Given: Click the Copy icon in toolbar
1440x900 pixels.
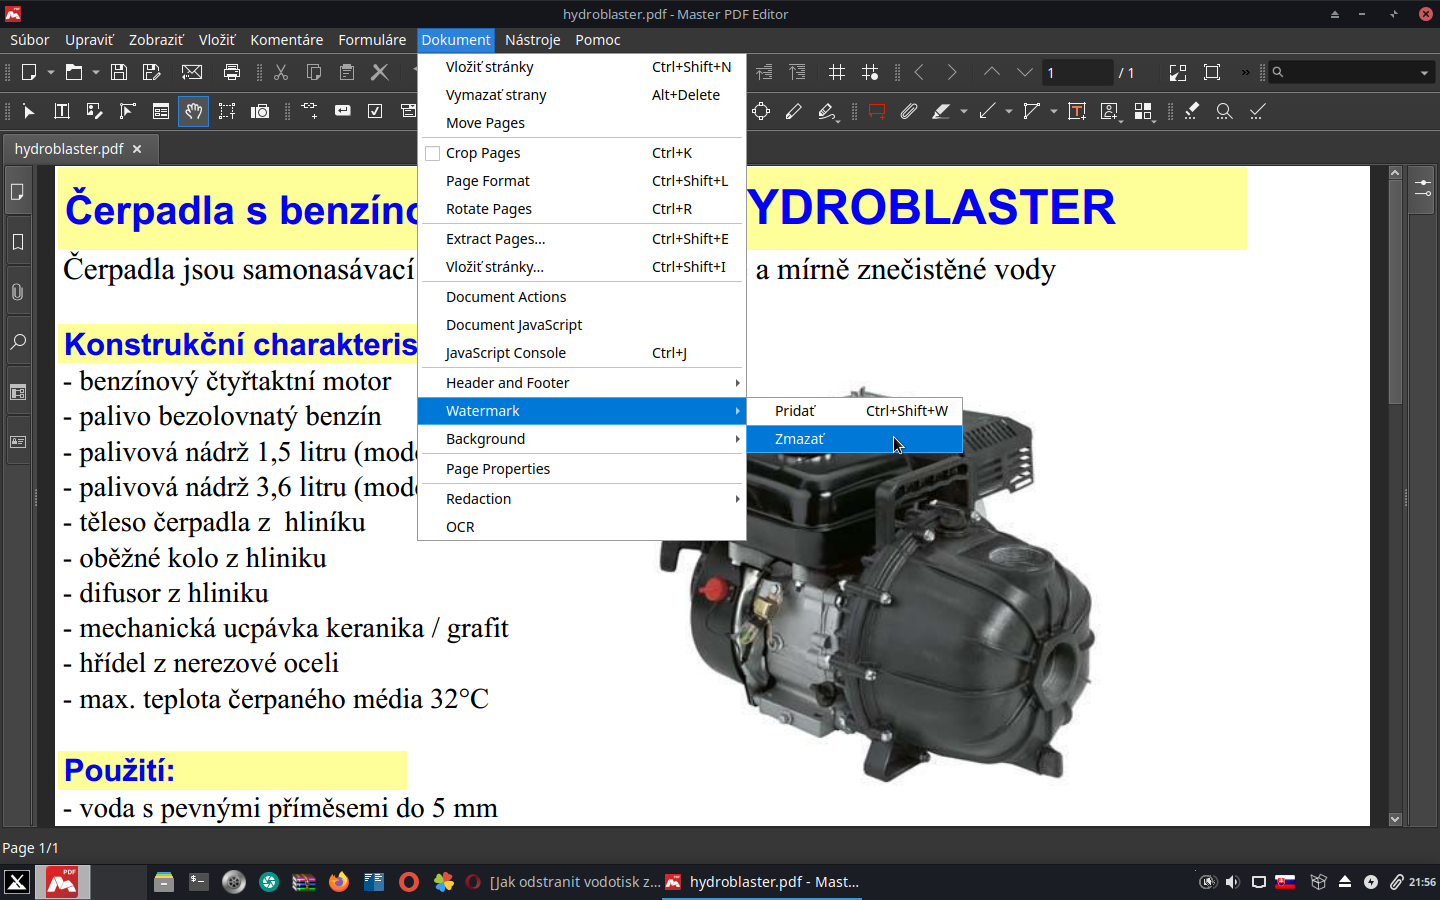Looking at the screenshot, I should click(314, 72).
